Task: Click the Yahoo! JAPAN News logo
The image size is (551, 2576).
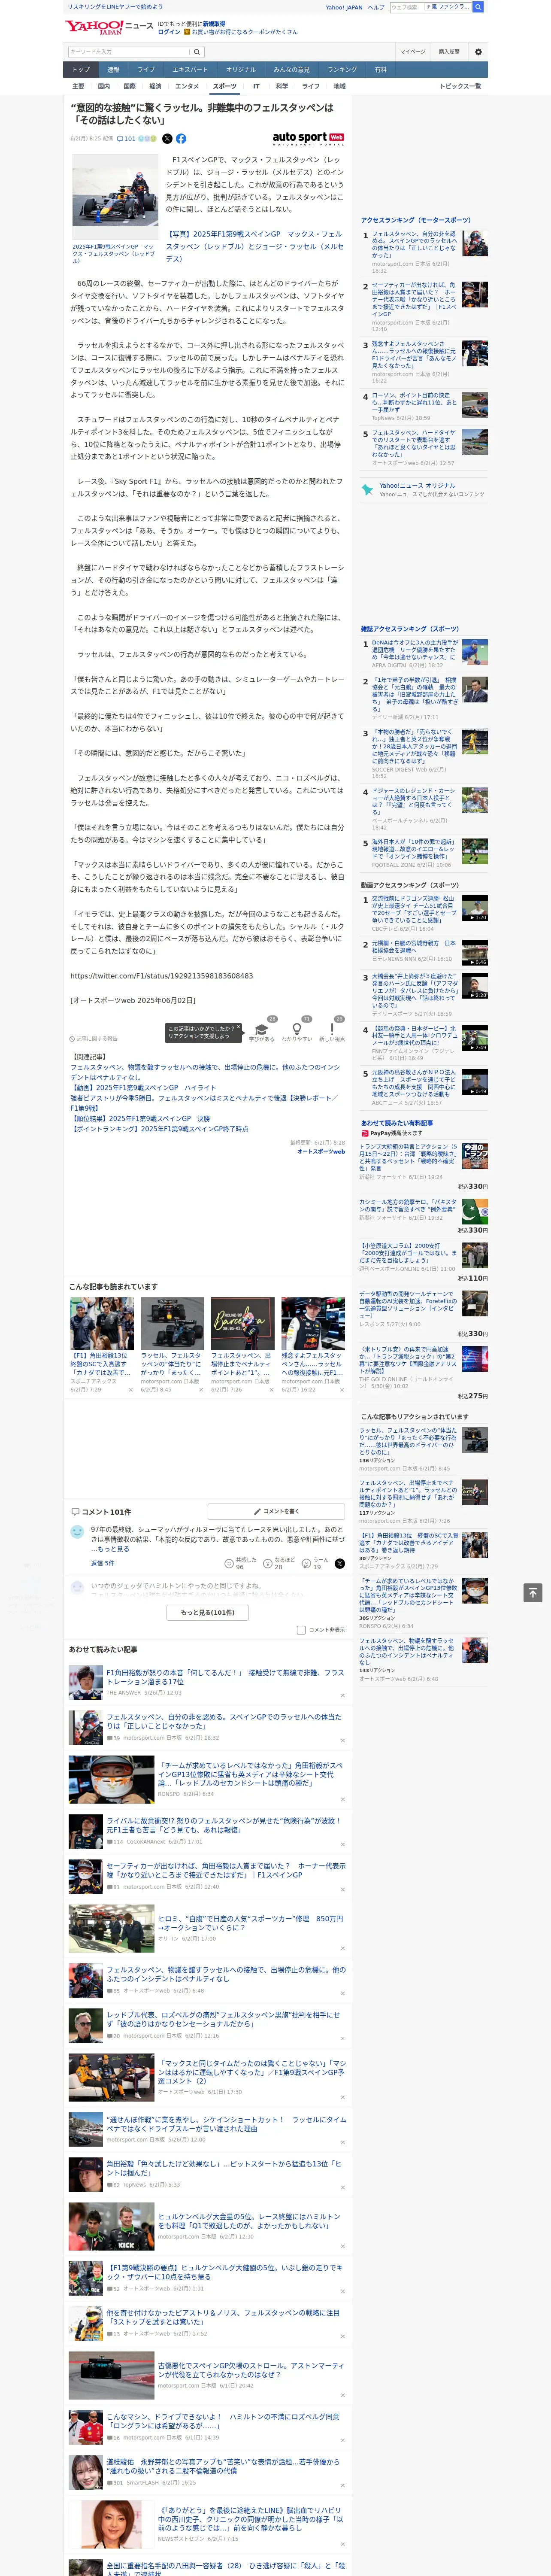Action: tap(109, 27)
